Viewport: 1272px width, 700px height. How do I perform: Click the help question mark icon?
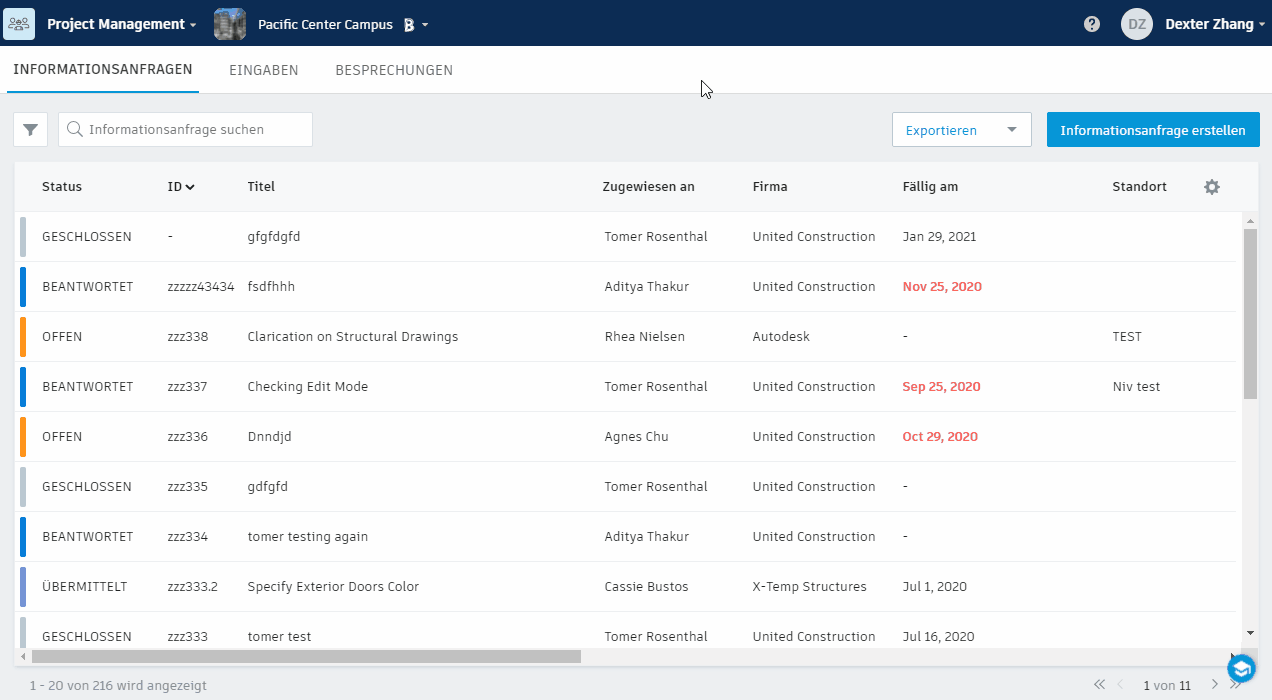click(x=1092, y=24)
